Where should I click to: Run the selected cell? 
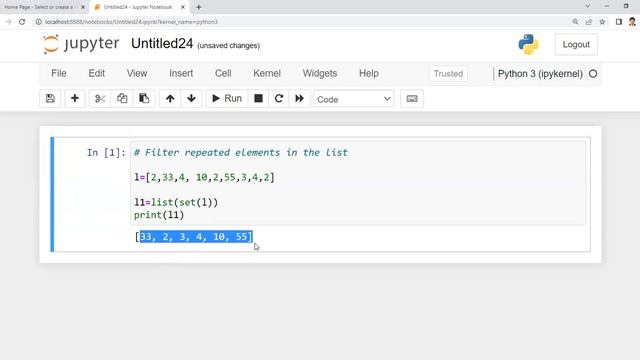click(x=227, y=98)
